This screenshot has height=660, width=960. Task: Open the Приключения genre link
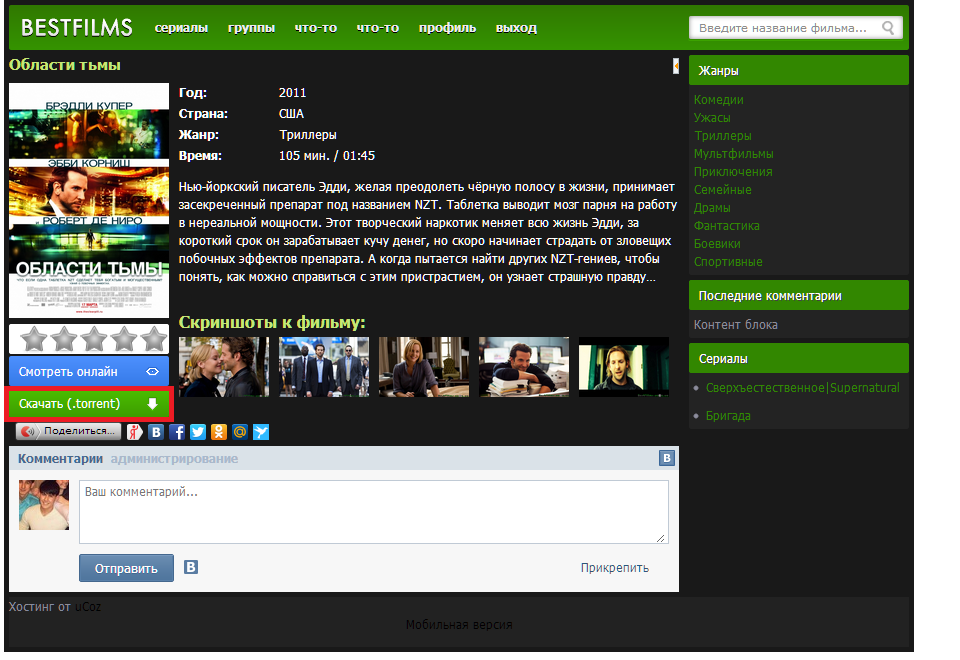(x=733, y=172)
